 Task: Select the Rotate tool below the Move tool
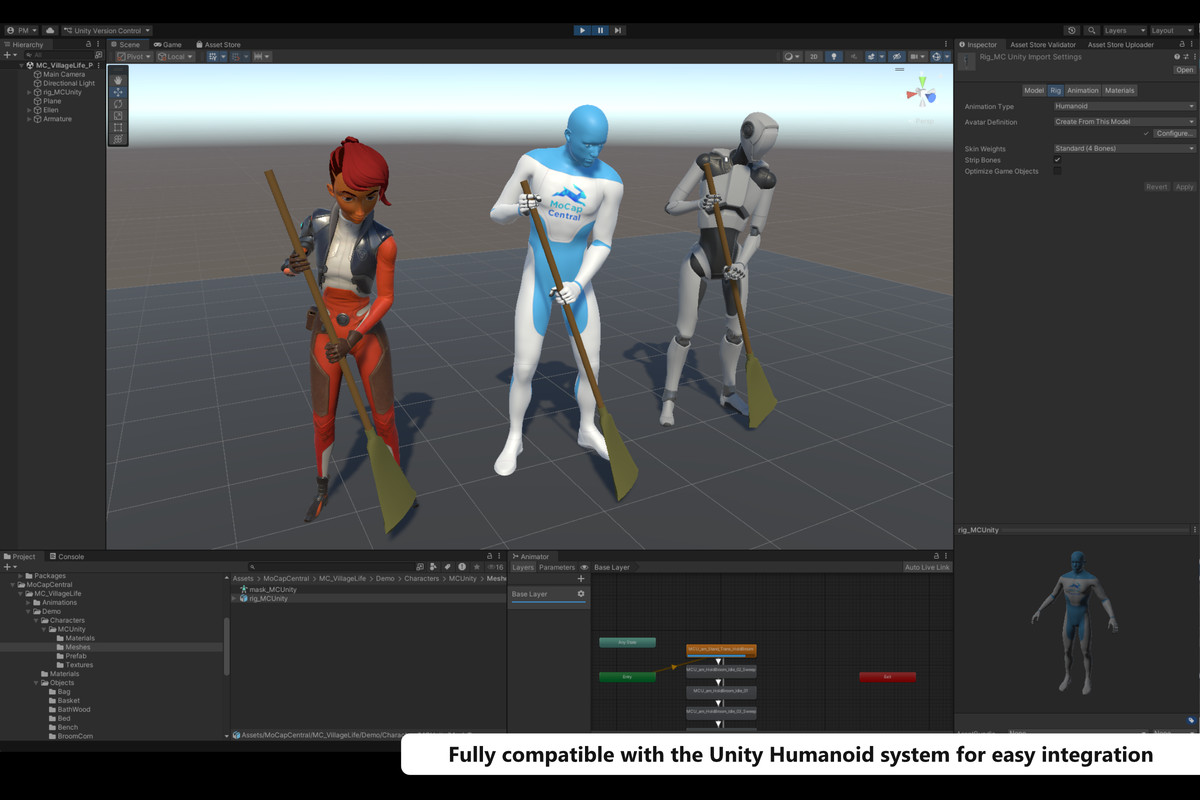coord(118,104)
